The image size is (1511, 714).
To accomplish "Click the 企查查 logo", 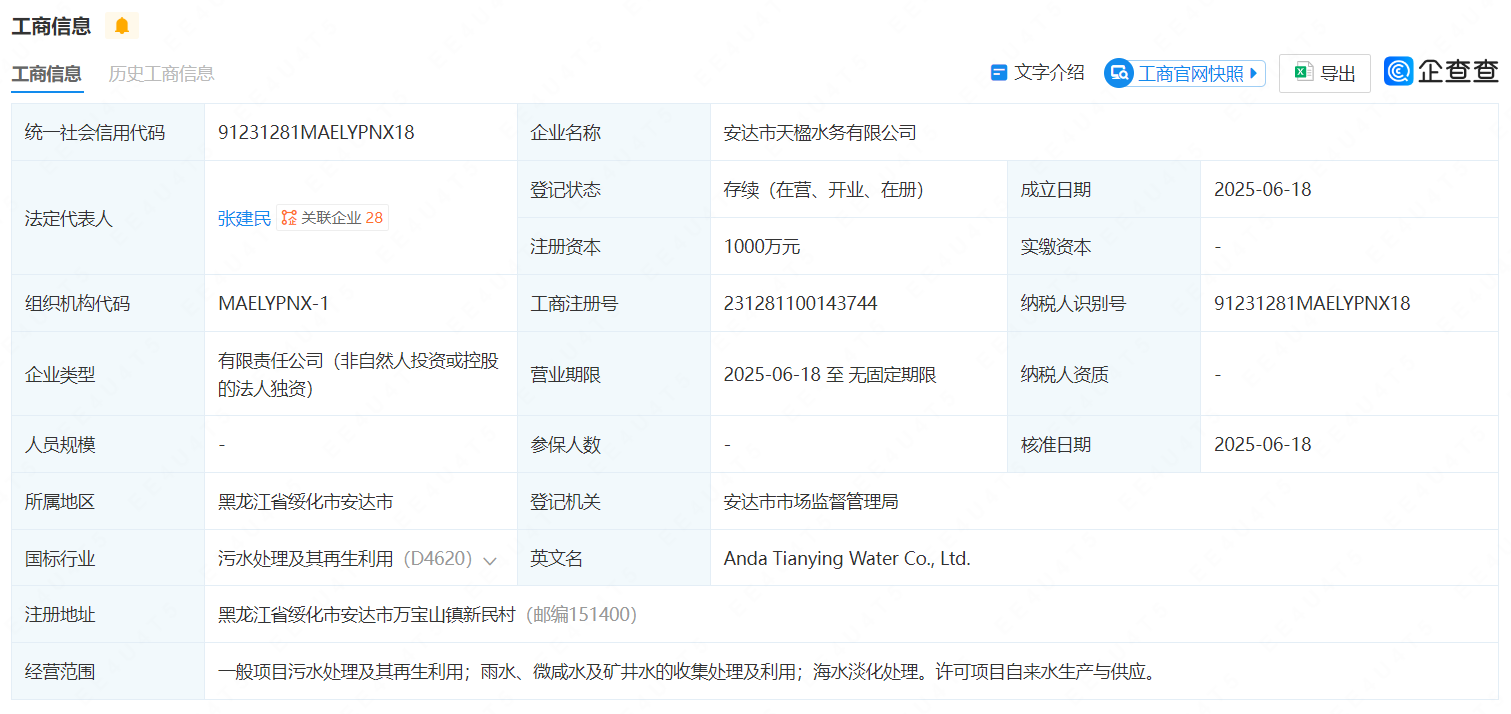I will (1441, 72).
